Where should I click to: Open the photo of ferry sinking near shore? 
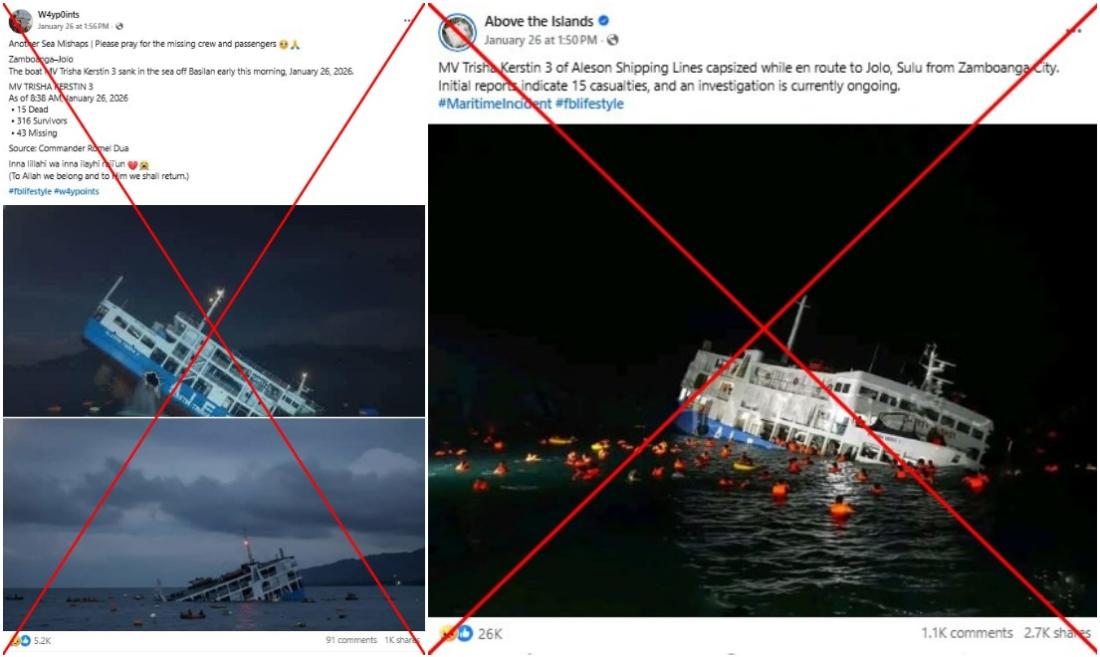click(x=214, y=524)
